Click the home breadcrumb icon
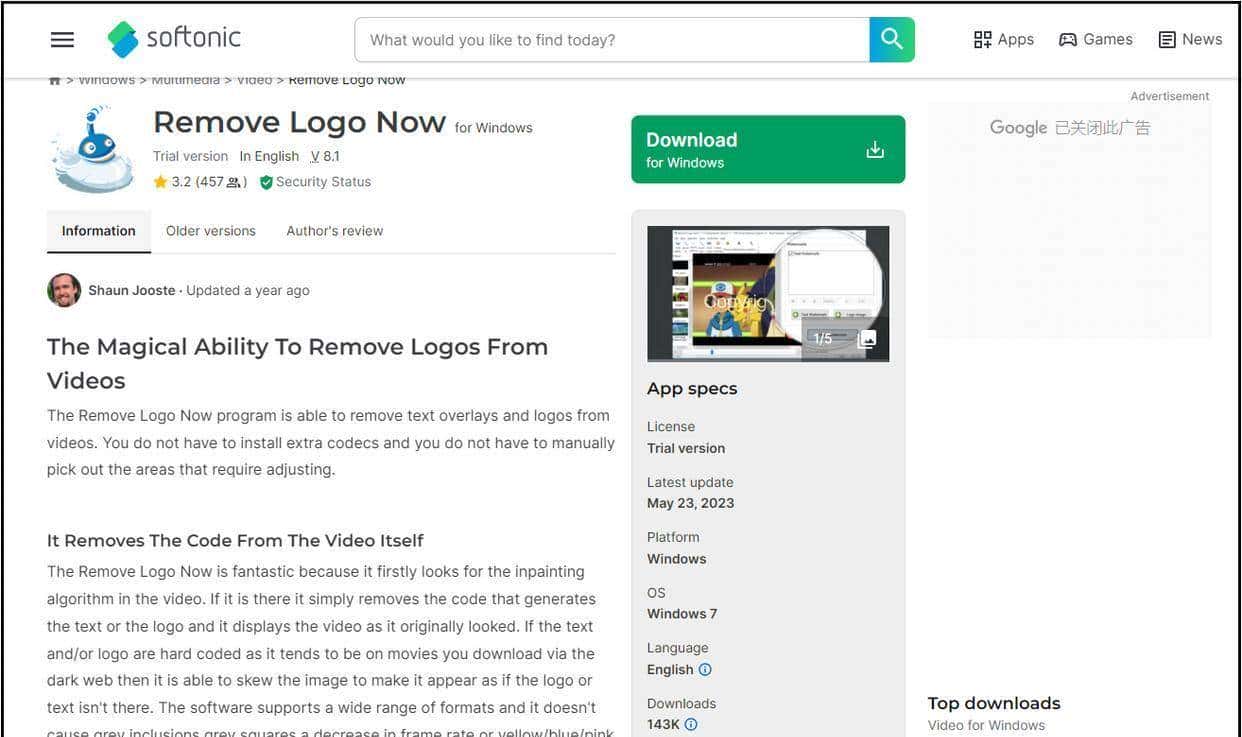1242x737 pixels. click(x=54, y=80)
